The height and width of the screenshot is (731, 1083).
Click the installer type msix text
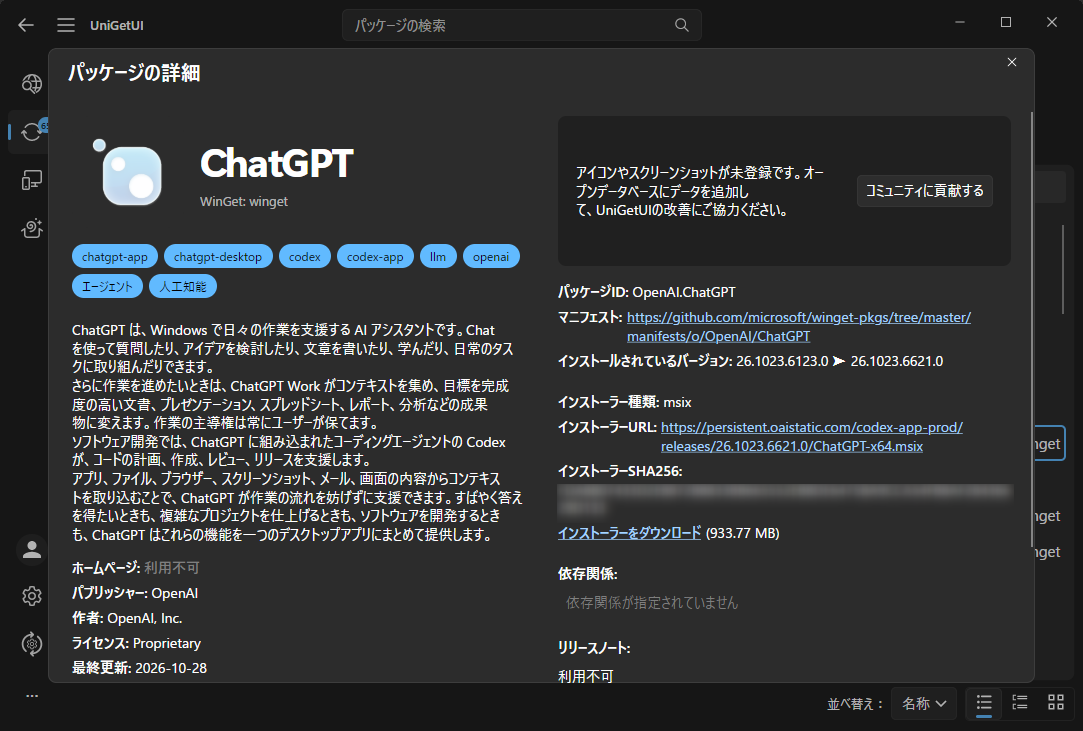(678, 403)
